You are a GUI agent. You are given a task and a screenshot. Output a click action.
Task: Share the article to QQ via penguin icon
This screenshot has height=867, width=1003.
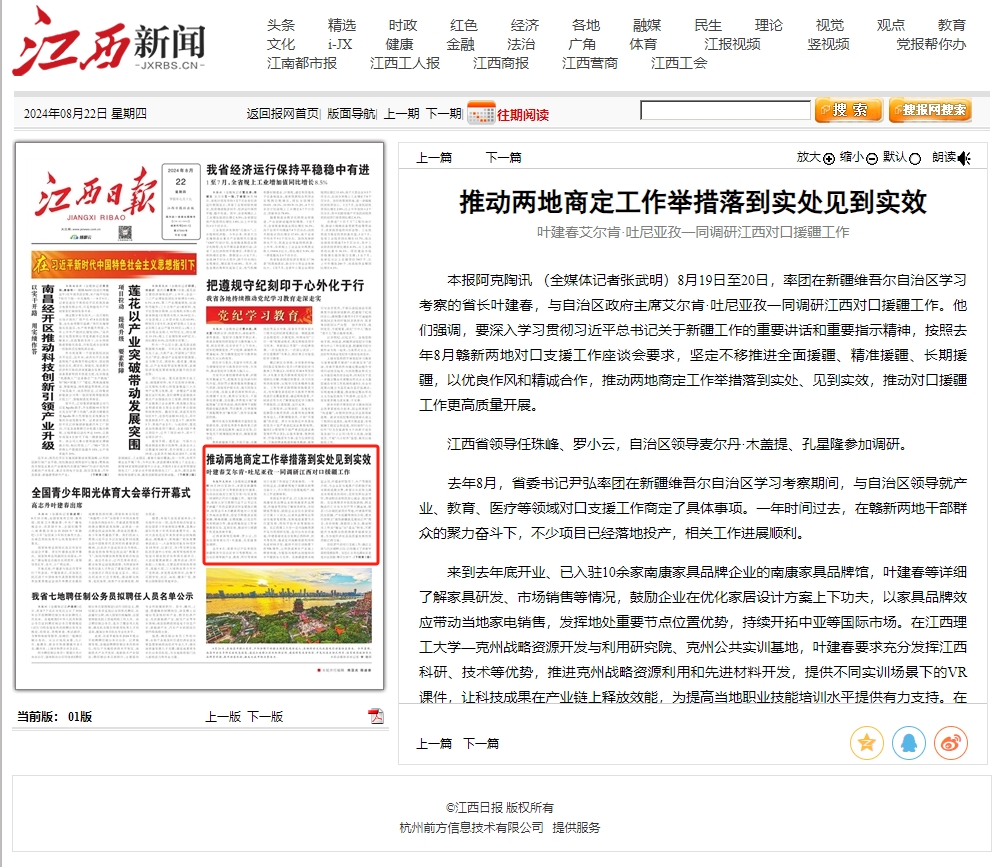(908, 743)
